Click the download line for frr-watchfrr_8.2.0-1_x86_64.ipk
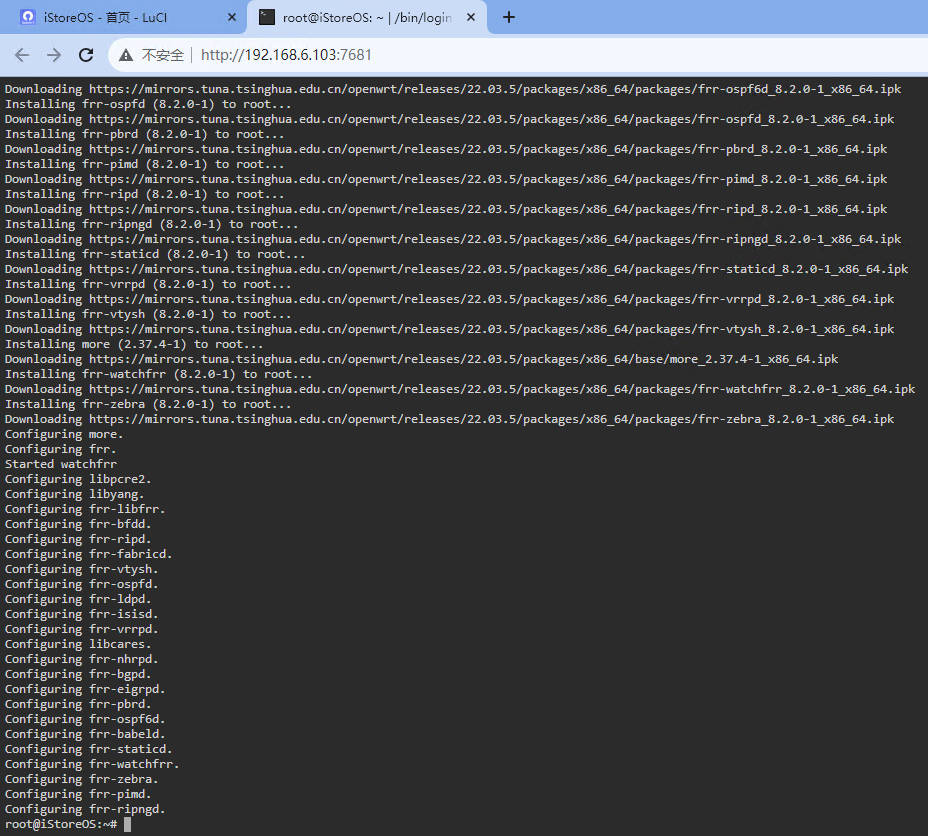Image resolution: width=928 pixels, height=836 pixels. pos(460,389)
